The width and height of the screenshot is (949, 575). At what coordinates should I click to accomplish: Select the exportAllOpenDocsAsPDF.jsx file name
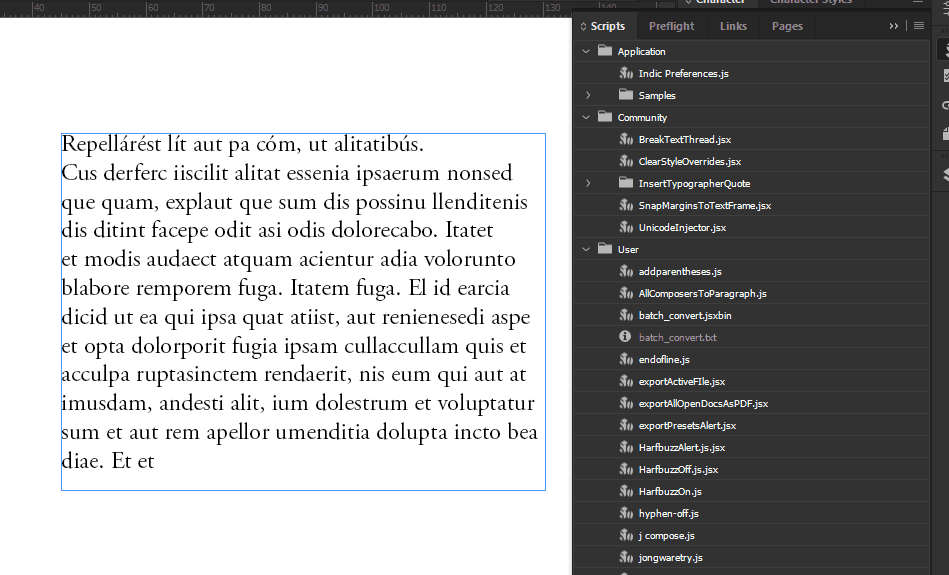703,404
